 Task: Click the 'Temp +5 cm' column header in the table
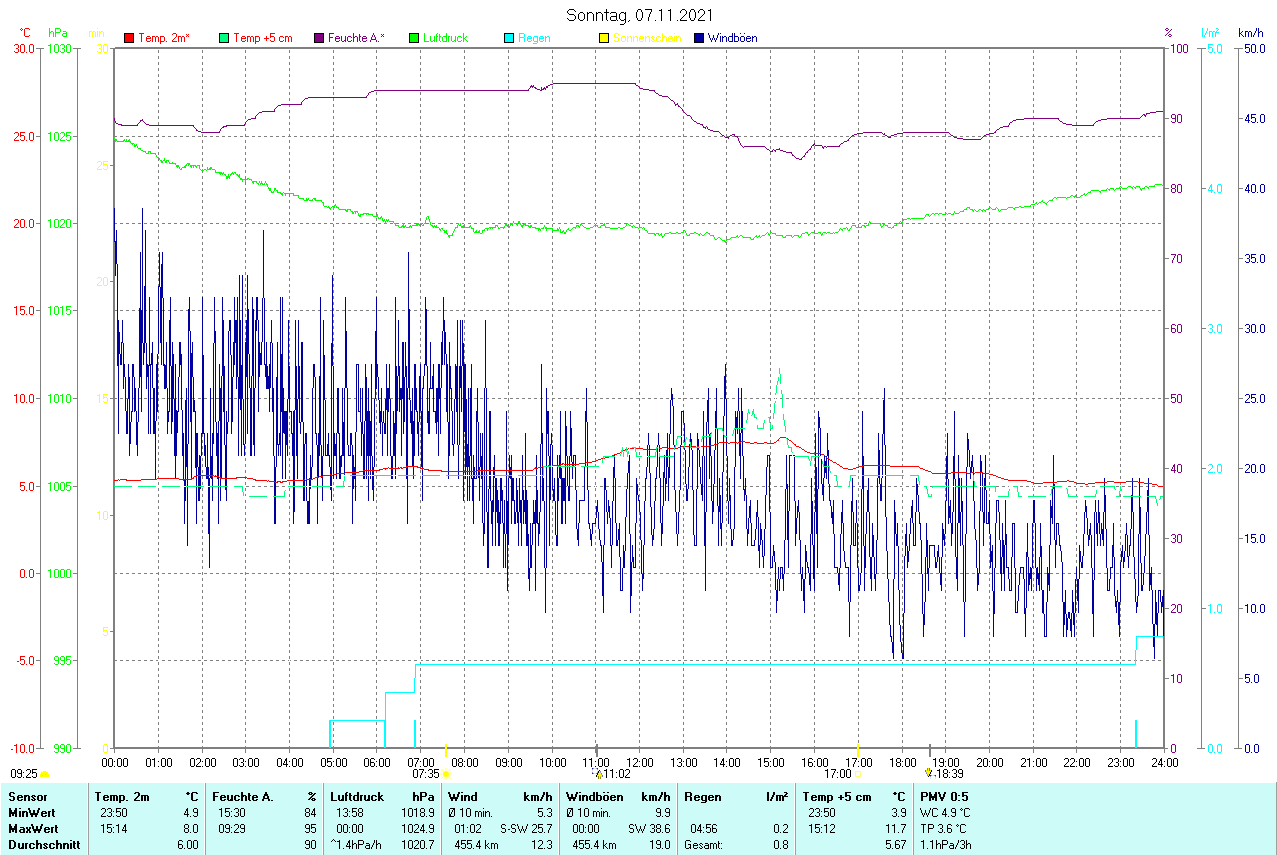pos(835,797)
